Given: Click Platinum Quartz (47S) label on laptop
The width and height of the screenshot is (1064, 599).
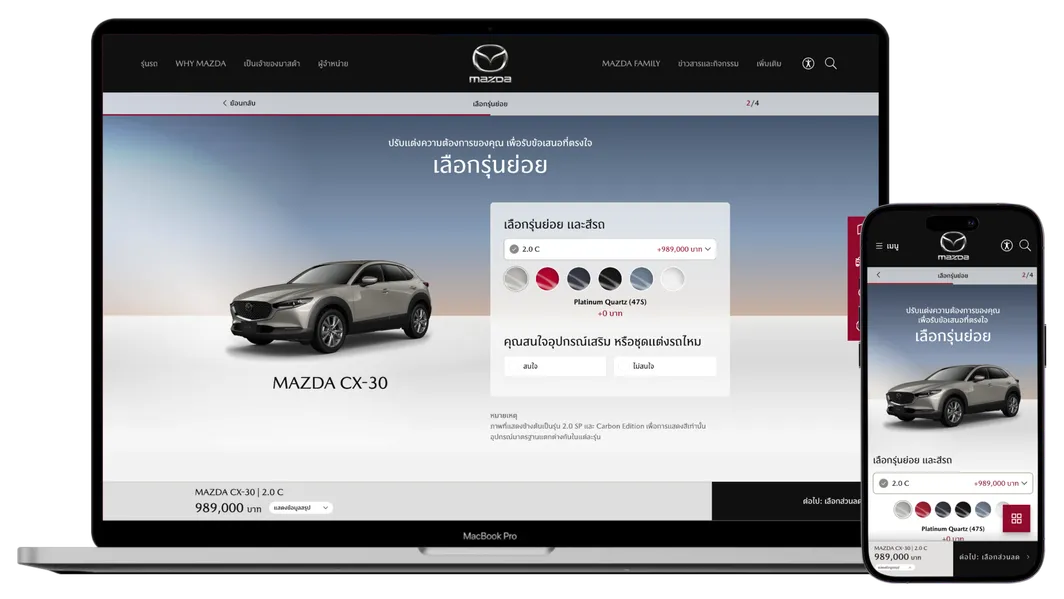Looking at the screenshot, I should tap(610, 302).
